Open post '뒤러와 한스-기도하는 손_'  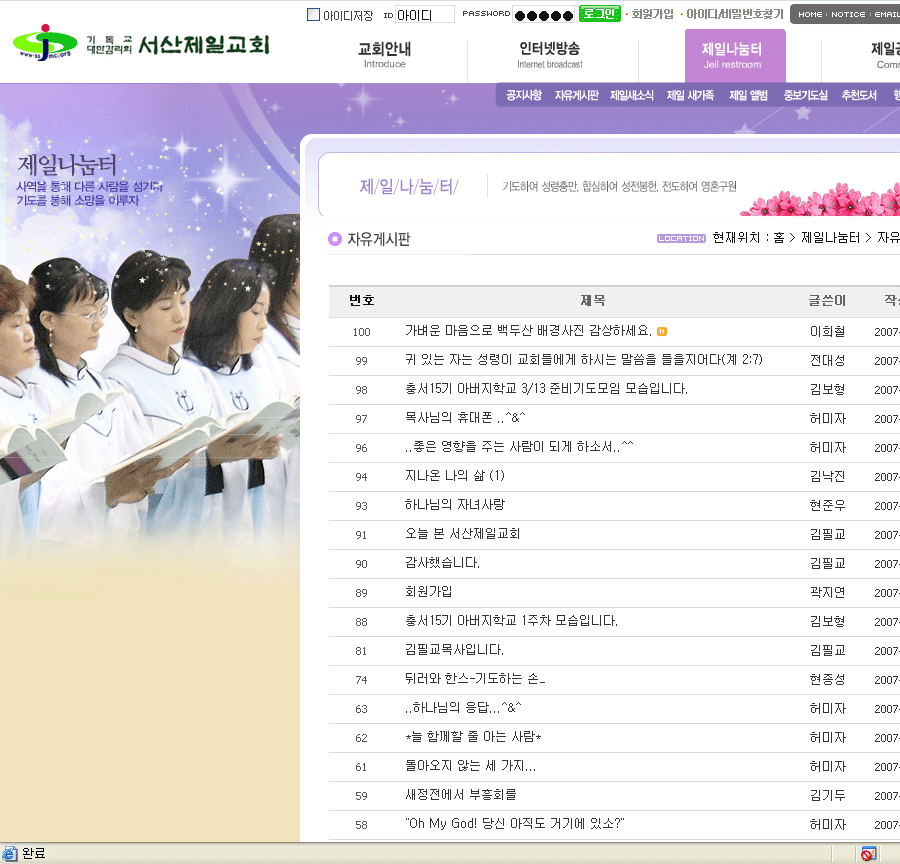coord(475,679)
